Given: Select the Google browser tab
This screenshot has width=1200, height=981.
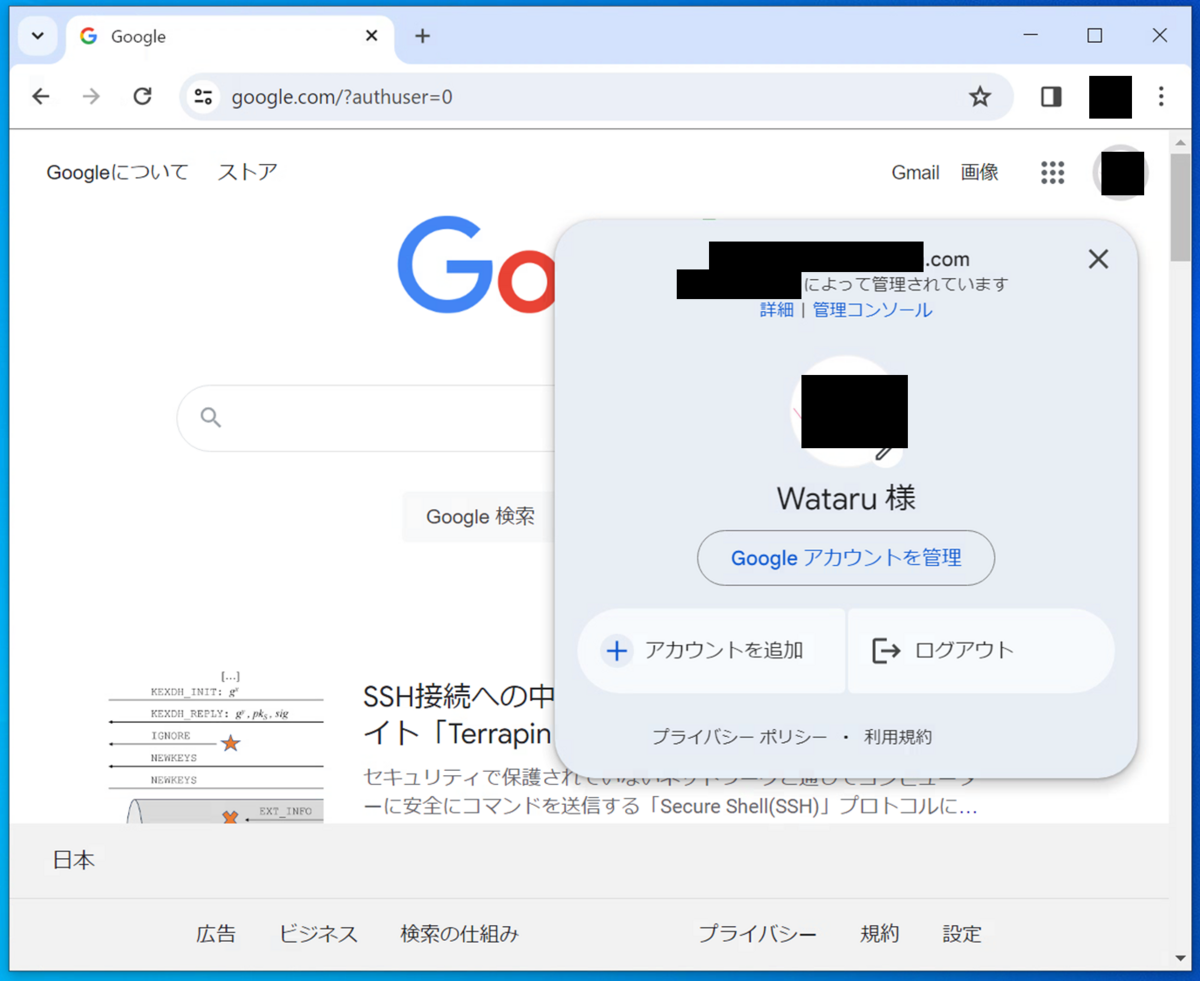Looking at the screenshot, I should (228, 36).
